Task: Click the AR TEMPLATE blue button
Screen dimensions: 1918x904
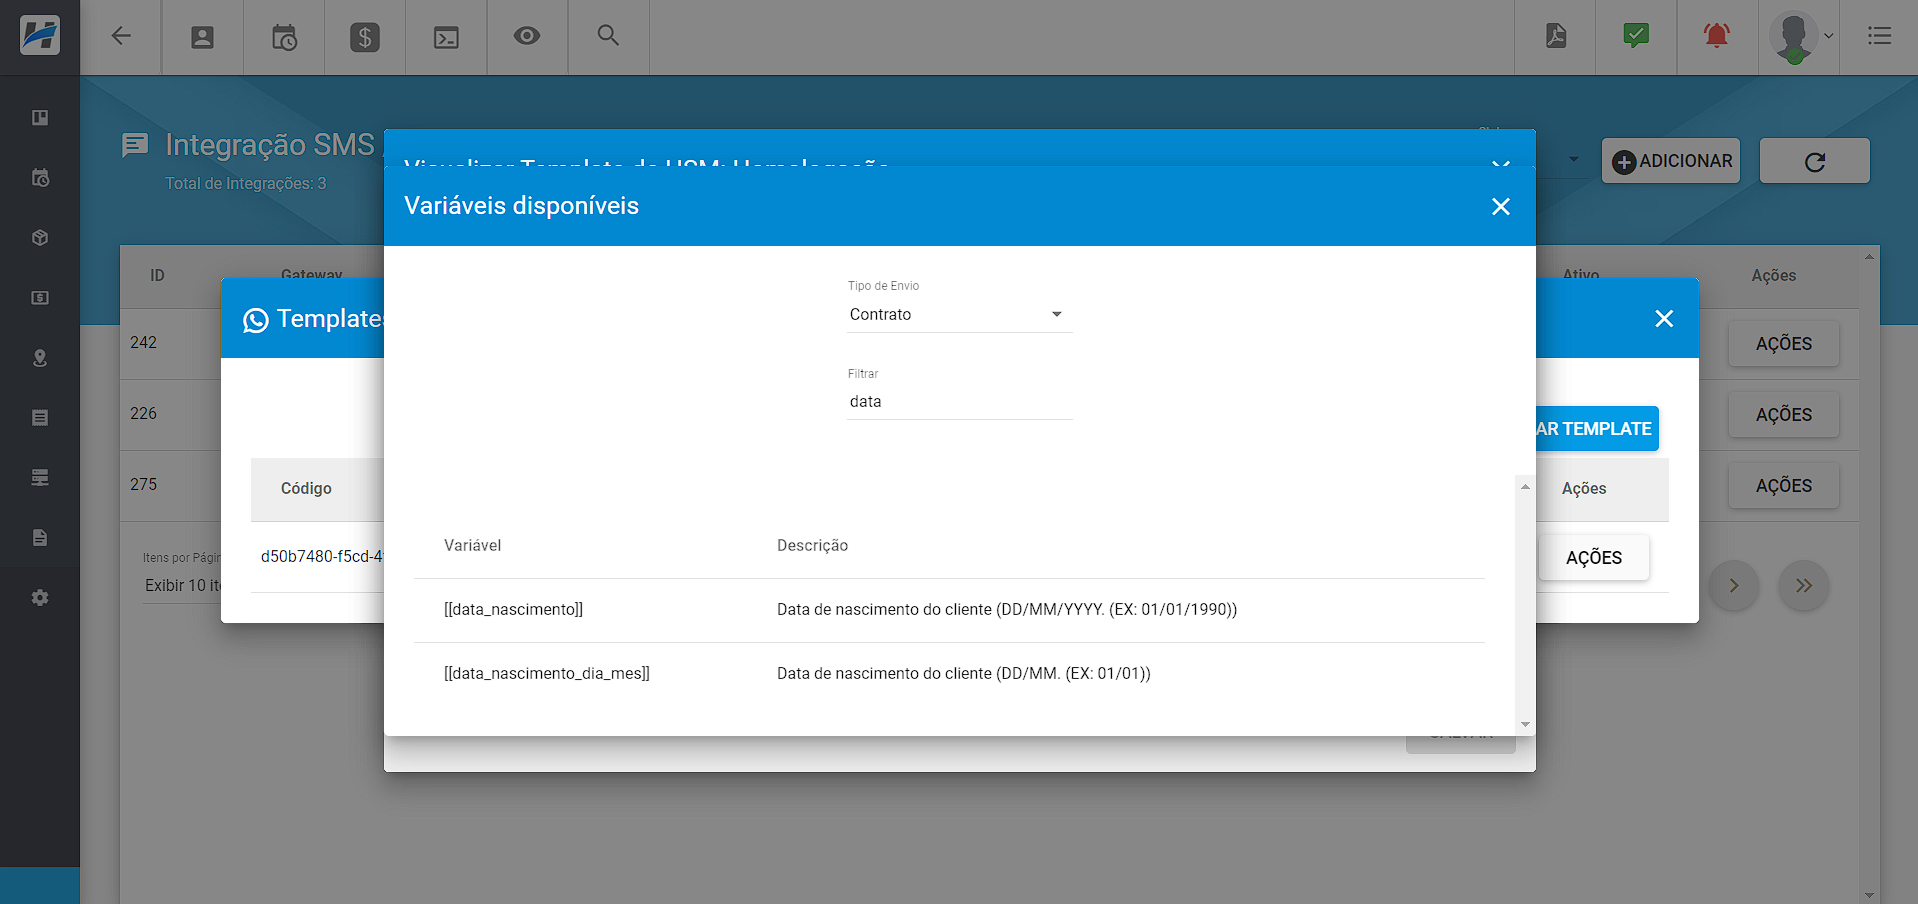Action: click(1597, 428)
